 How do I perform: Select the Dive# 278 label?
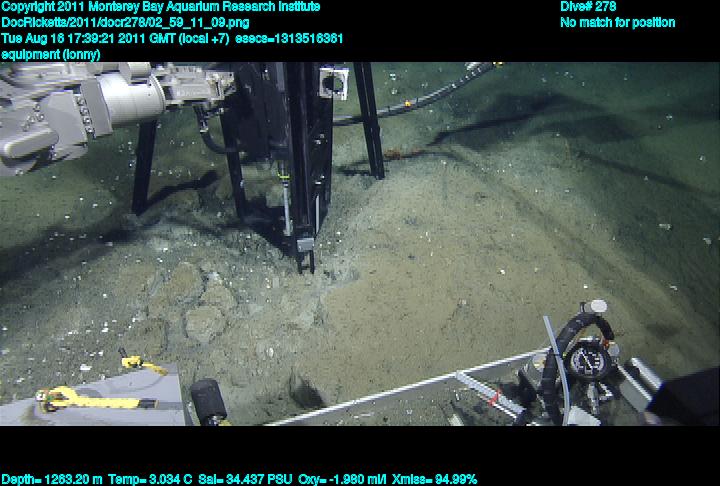(588, 7)
